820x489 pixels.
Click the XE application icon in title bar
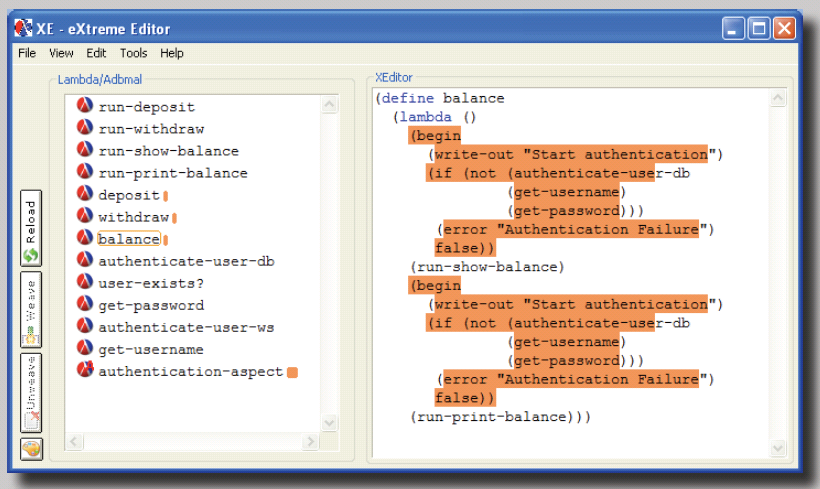click(x=23, y=28)
